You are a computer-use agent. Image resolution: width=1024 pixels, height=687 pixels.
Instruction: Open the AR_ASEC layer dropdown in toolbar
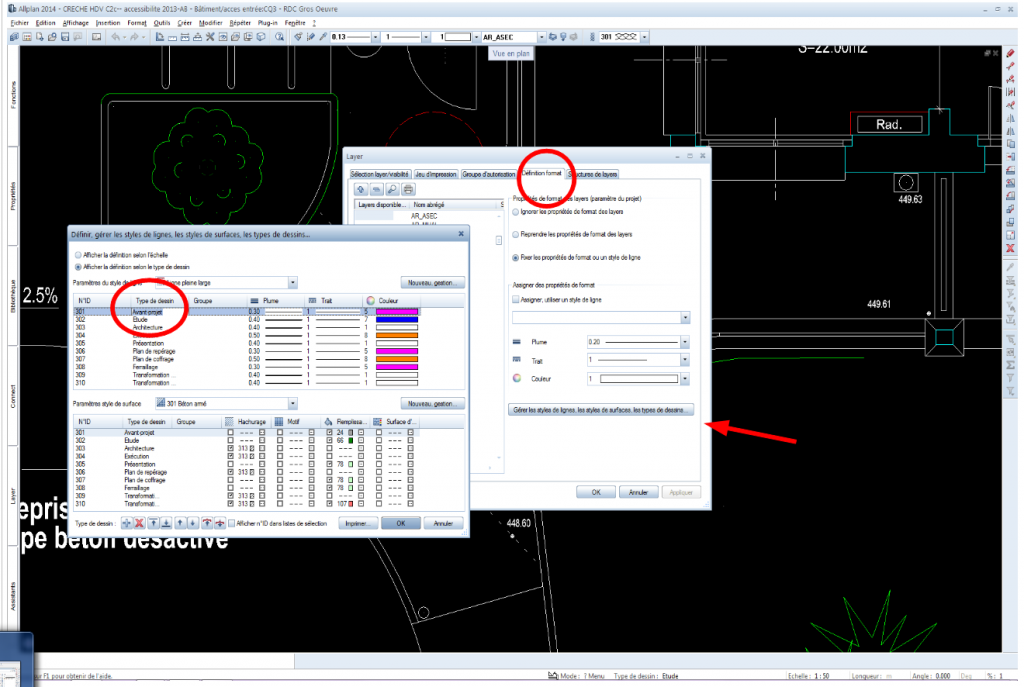541,37
